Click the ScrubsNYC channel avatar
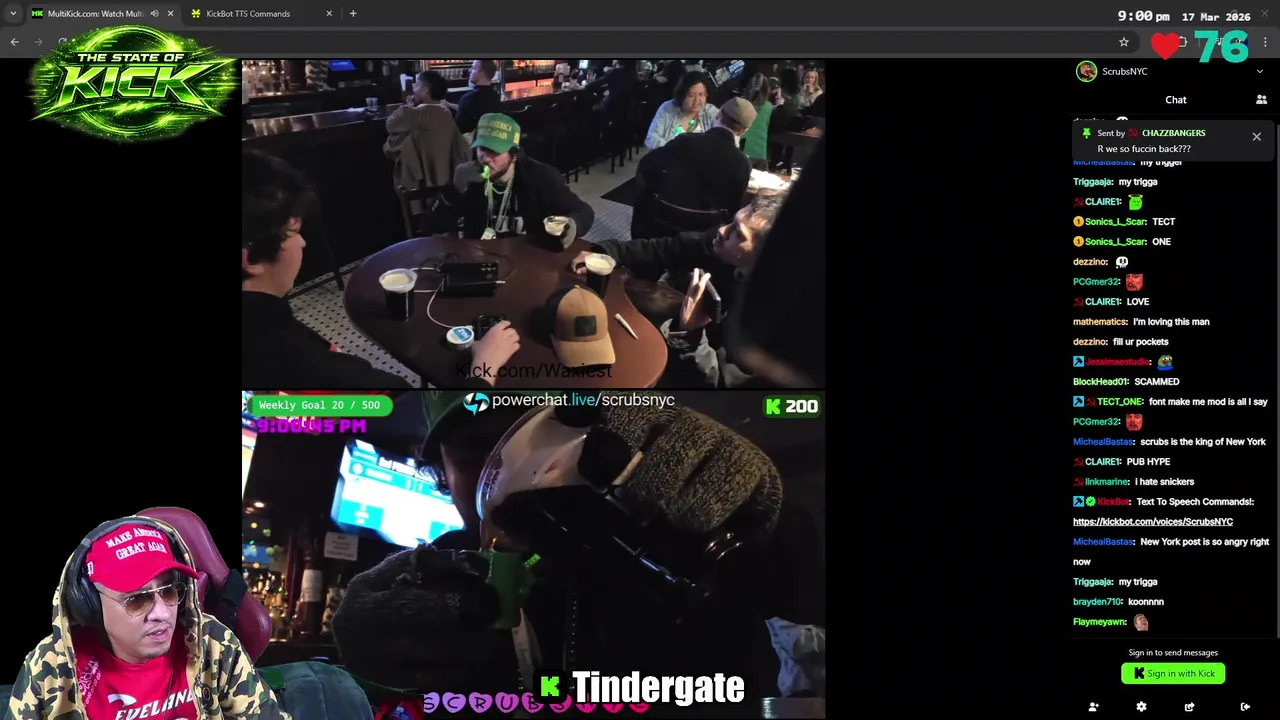This screenshot has height=720, width=1280. [x=1086, y=71]
